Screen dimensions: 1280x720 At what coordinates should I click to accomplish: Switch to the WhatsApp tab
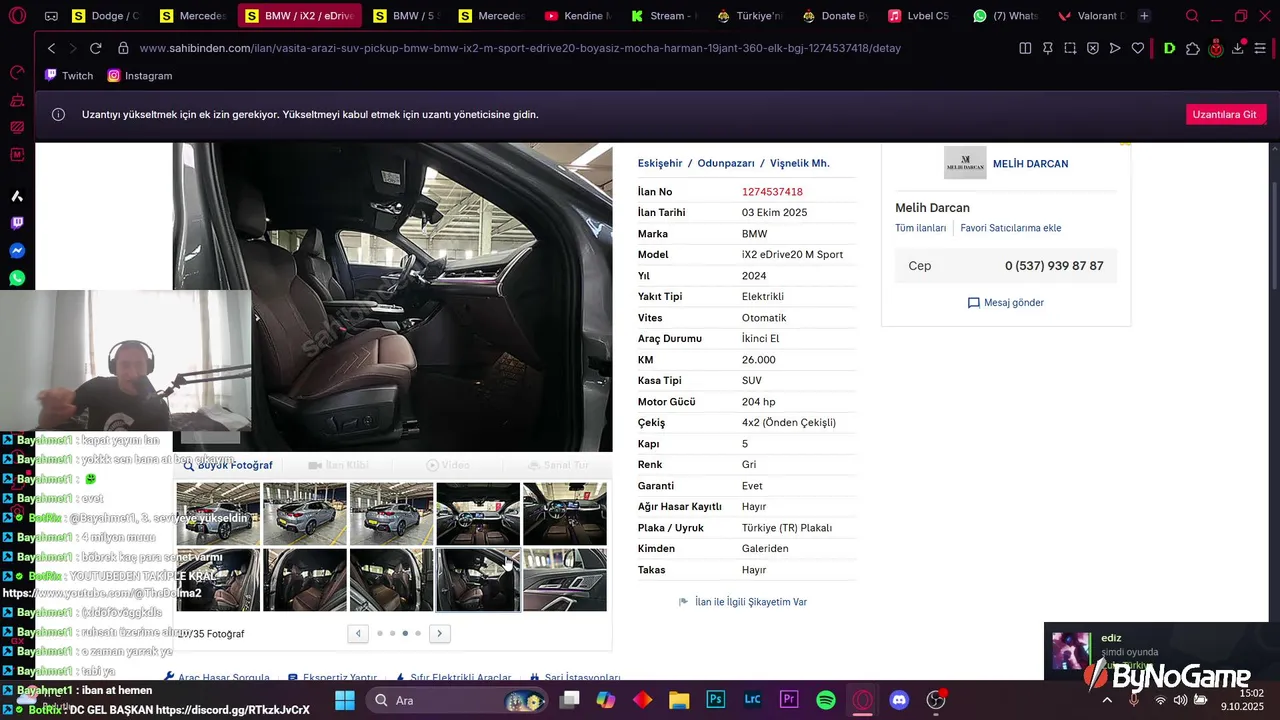click(x=1007, y=16)
